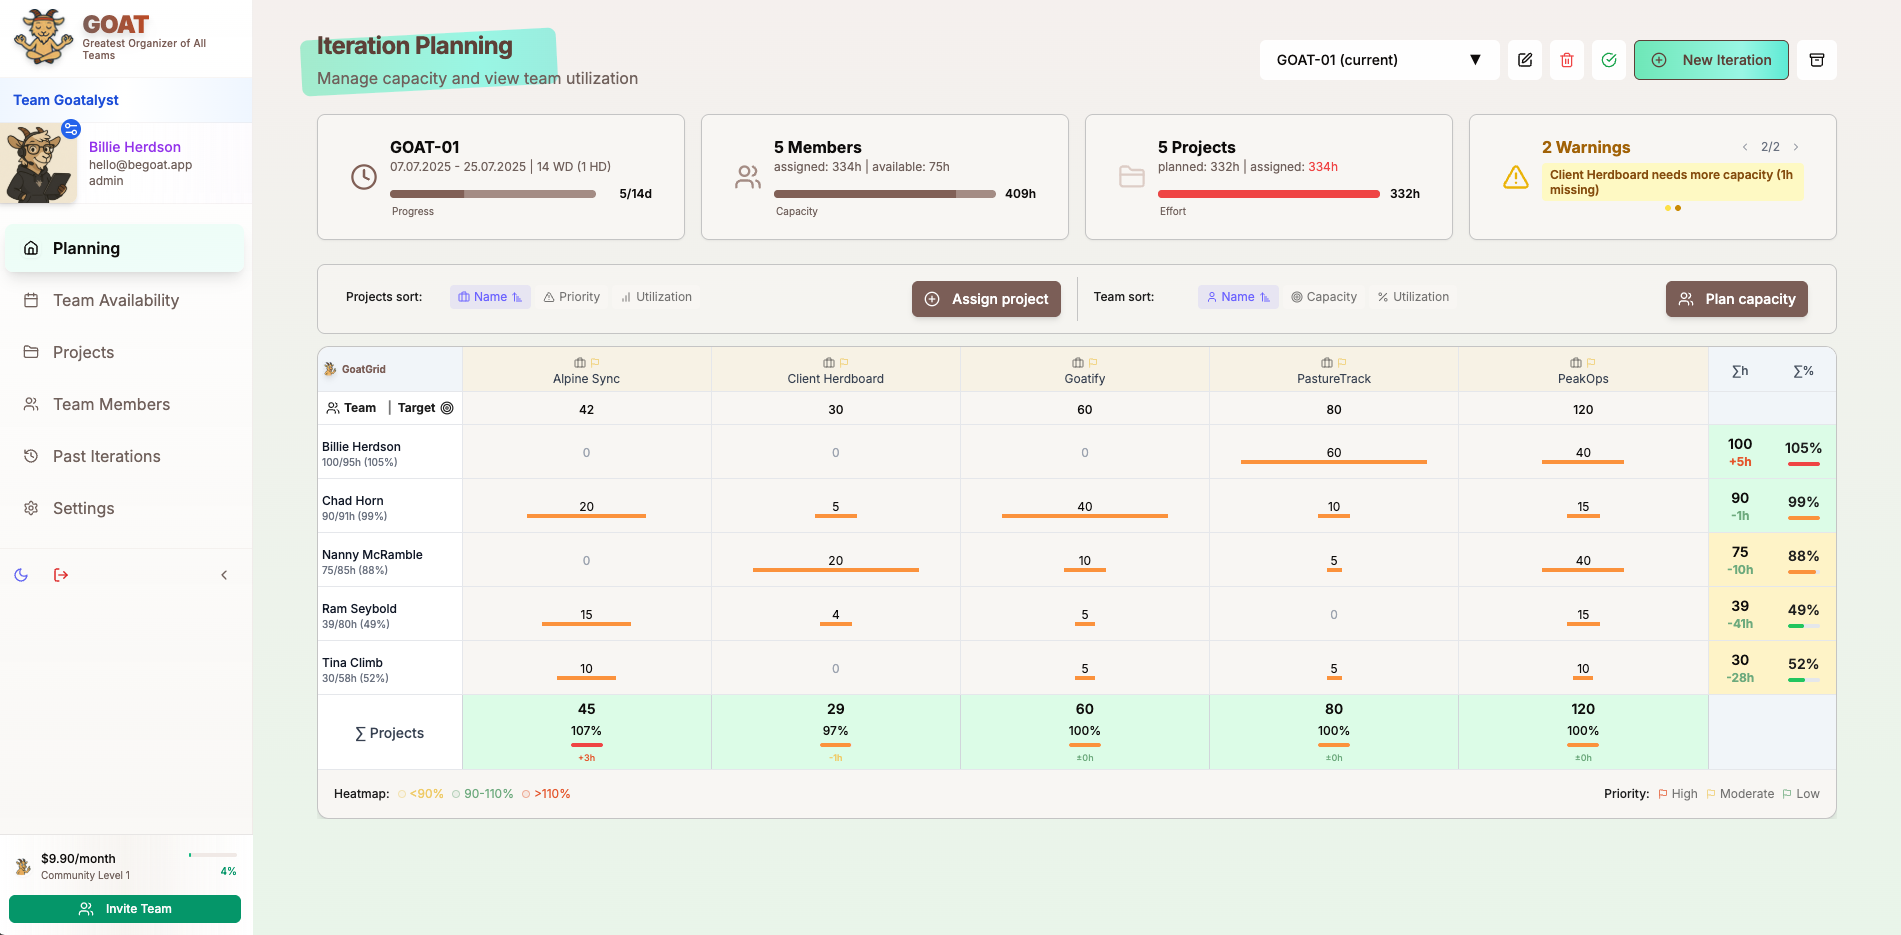Toggle Priority sorting for projects
1901x935 pixels.
click(x=571, y=296)
